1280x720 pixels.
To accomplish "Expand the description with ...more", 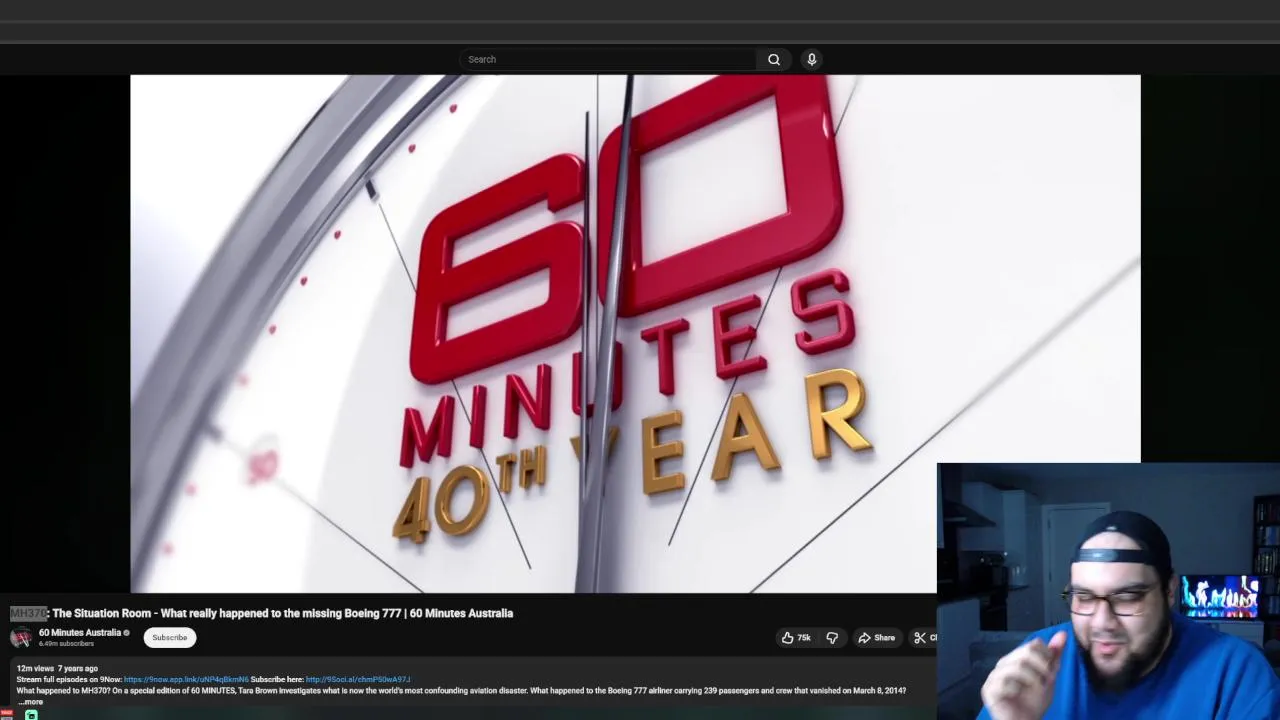I will pos(31,702).
